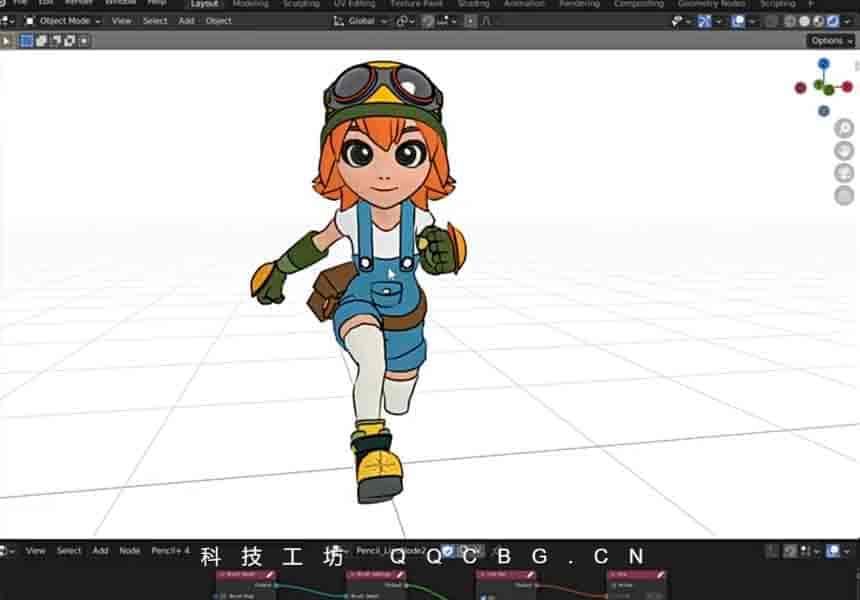This screenshot has height=600, width=860.
Task: Open the Global transform orientation dropdown
Action: click(x=360, y=21)
